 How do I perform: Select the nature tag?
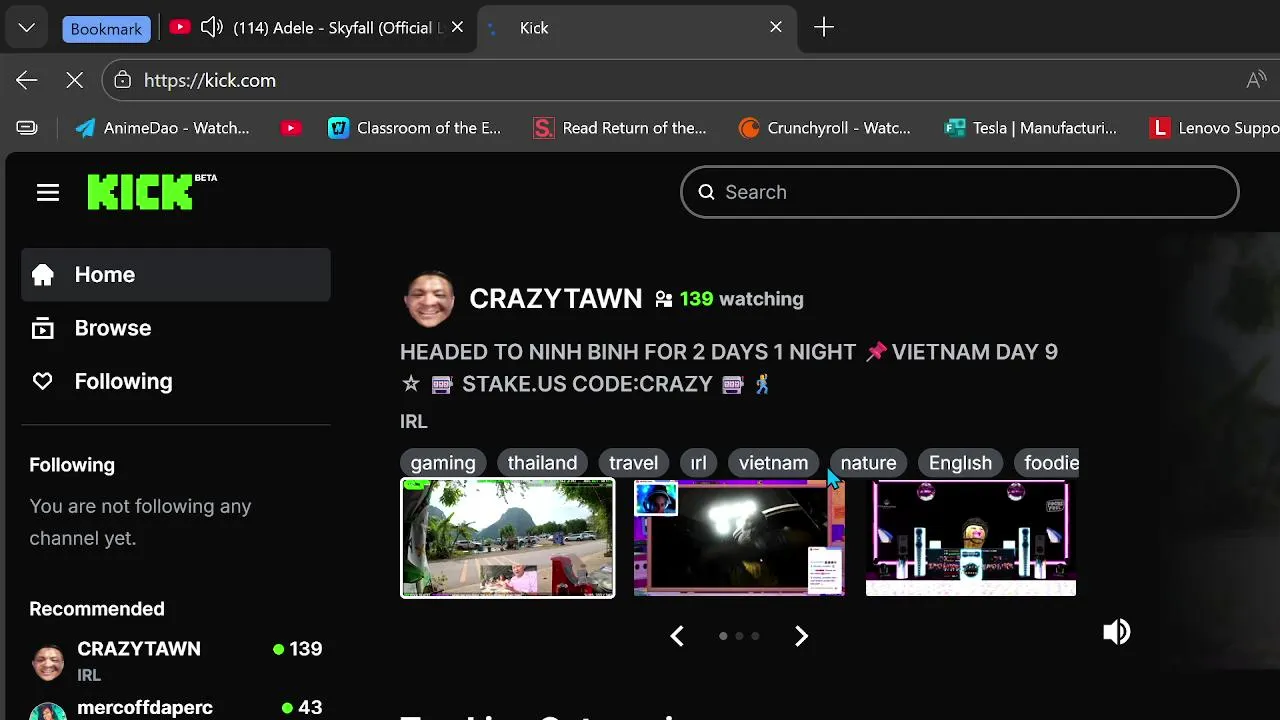(x=868, y=462)
